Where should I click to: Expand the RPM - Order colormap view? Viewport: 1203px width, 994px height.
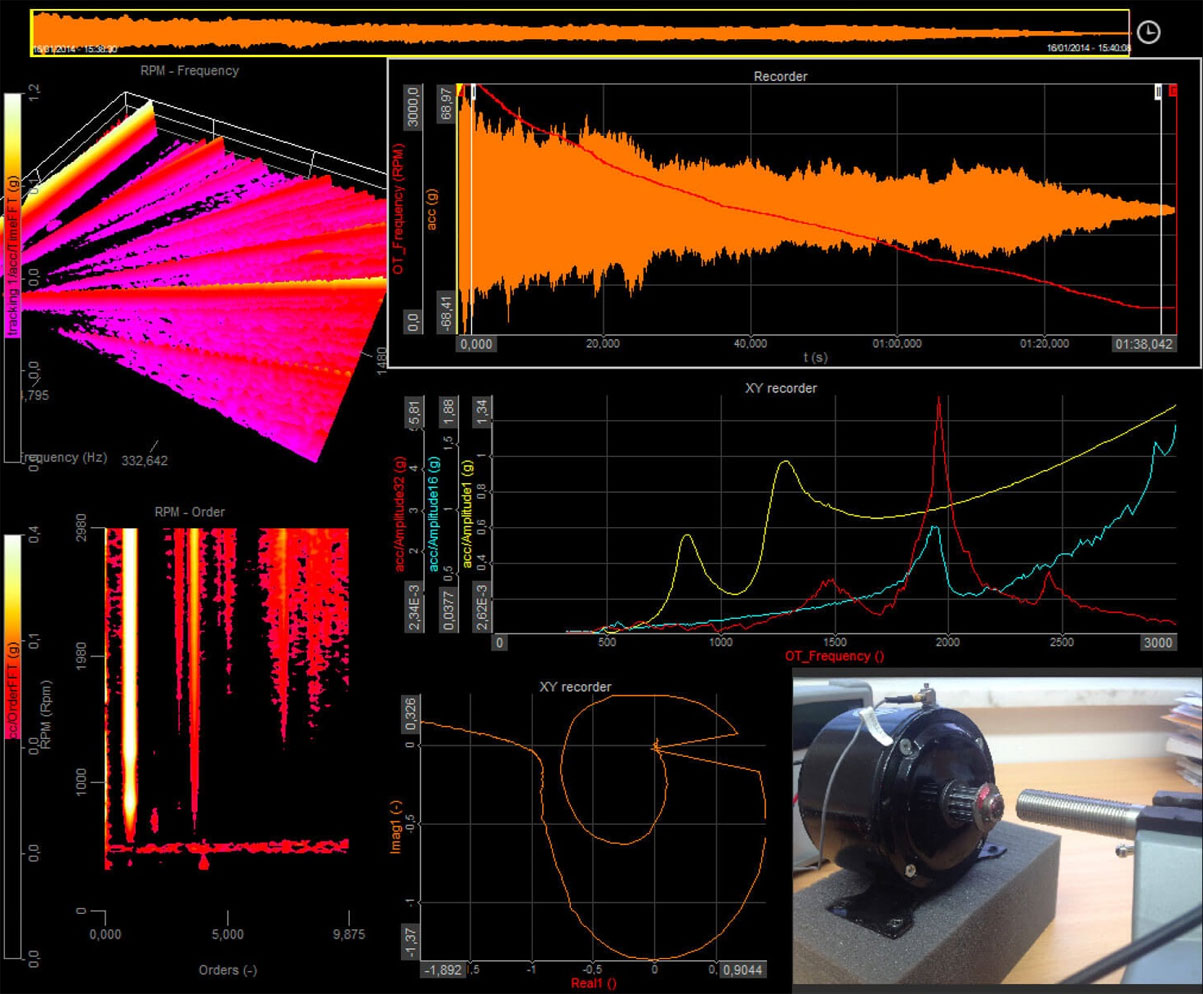point(188,511)
